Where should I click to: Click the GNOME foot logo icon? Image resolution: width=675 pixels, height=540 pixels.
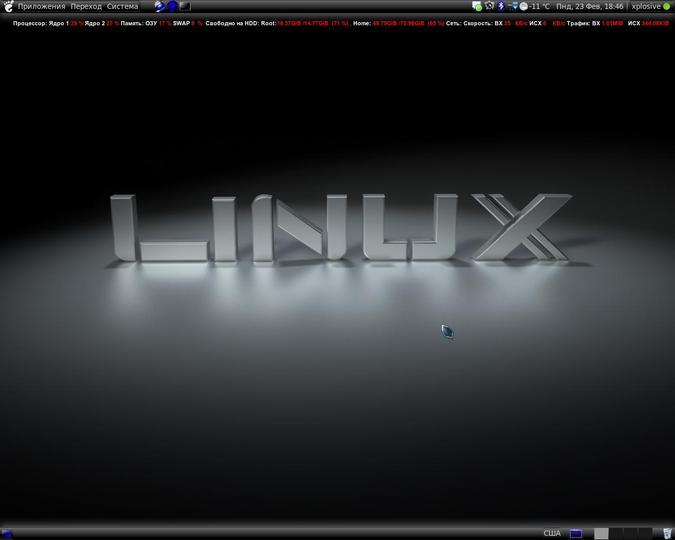[8, 6]
